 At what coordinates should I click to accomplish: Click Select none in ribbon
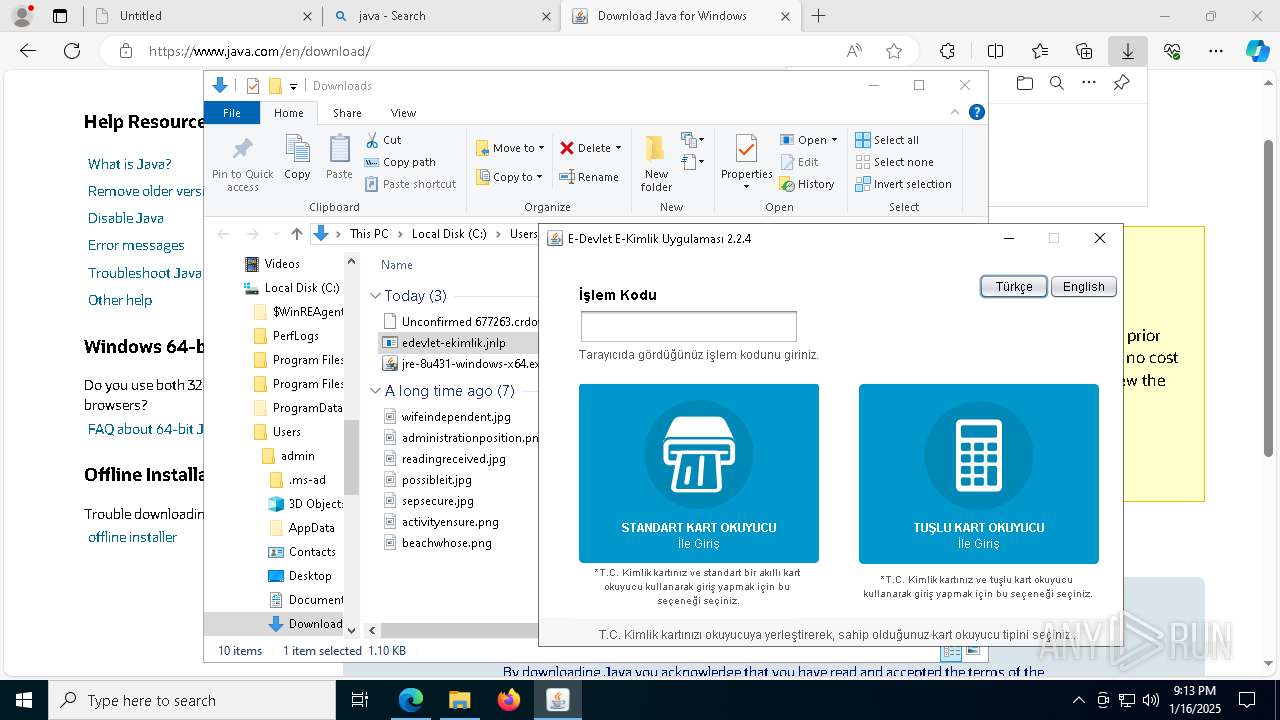(894, 162)
